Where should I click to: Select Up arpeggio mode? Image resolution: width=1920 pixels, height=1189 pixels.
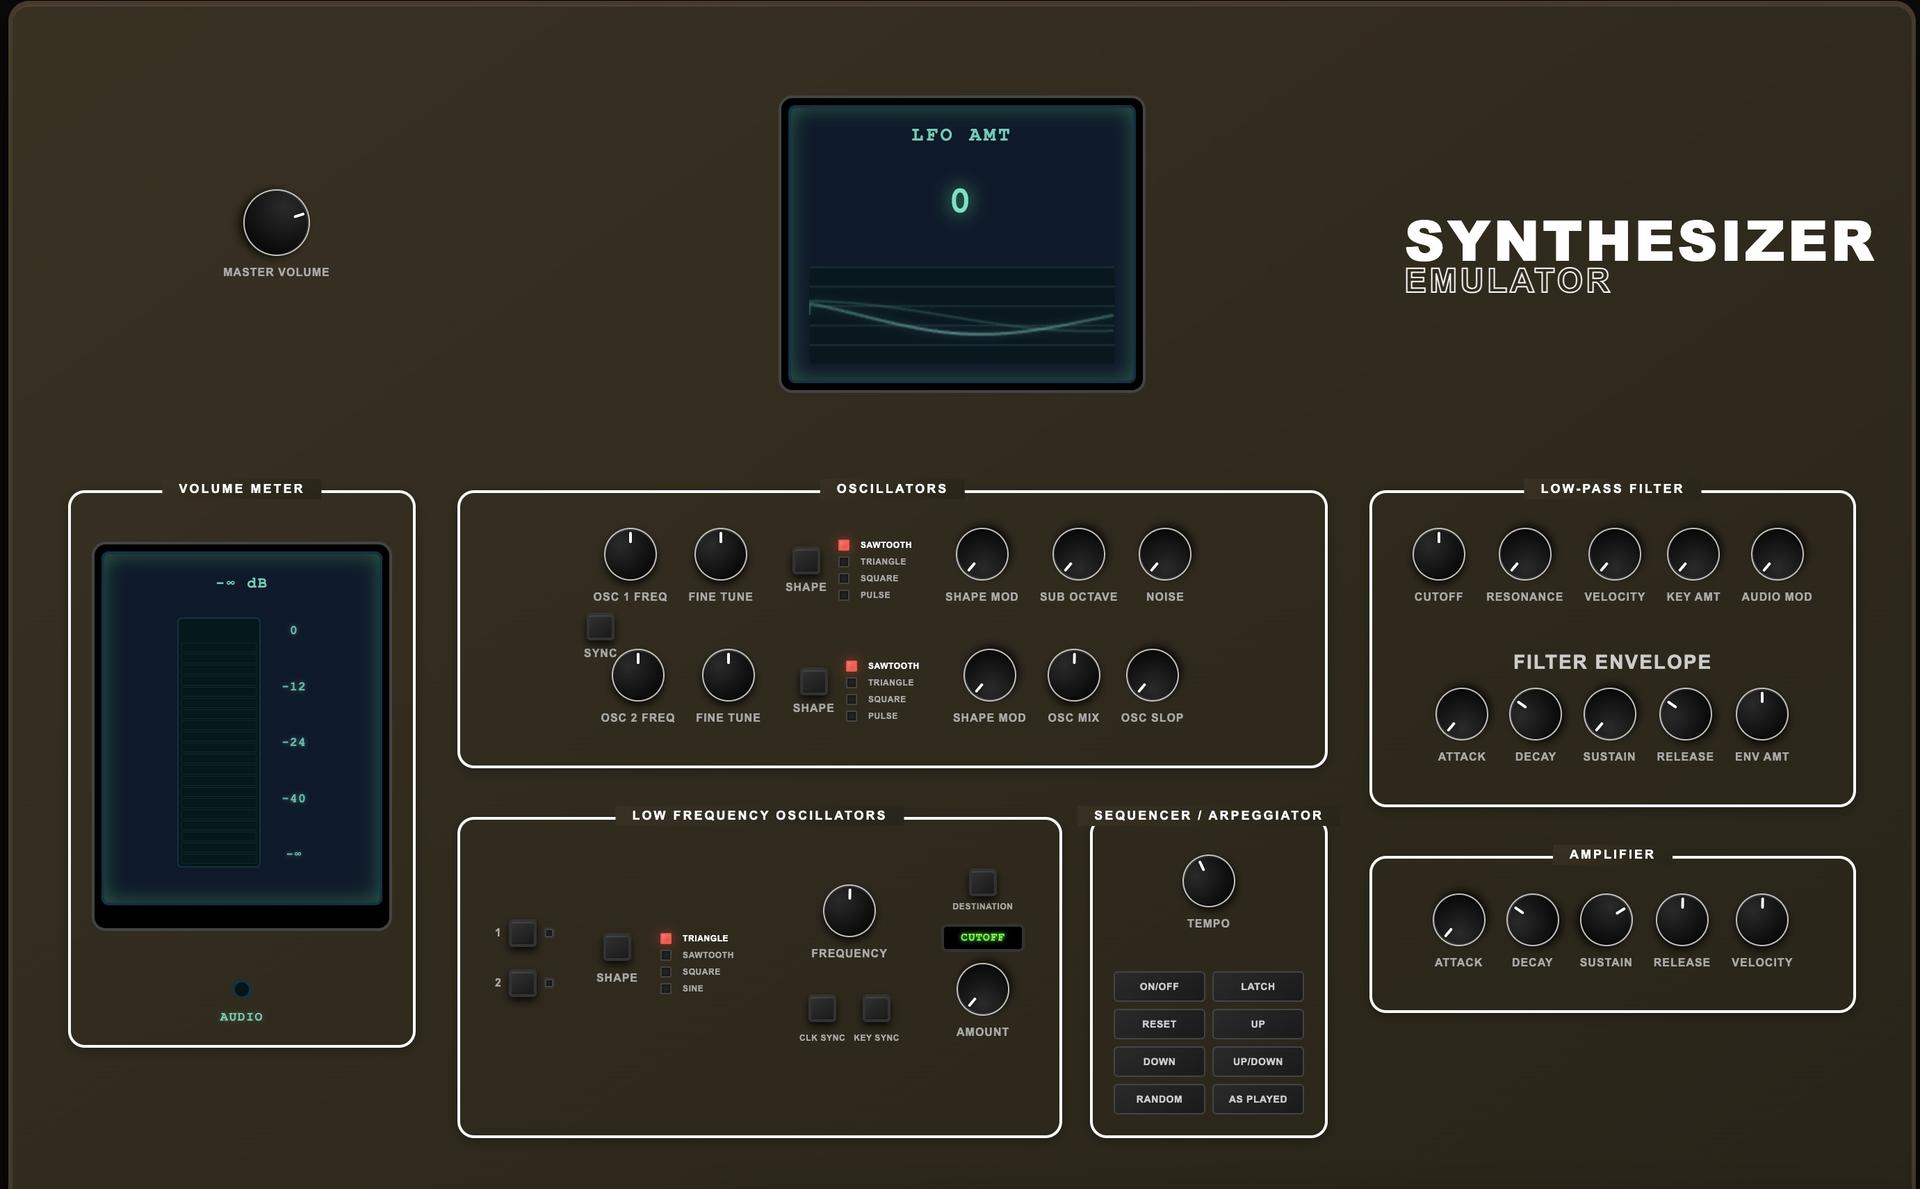pos(1258,1024)
